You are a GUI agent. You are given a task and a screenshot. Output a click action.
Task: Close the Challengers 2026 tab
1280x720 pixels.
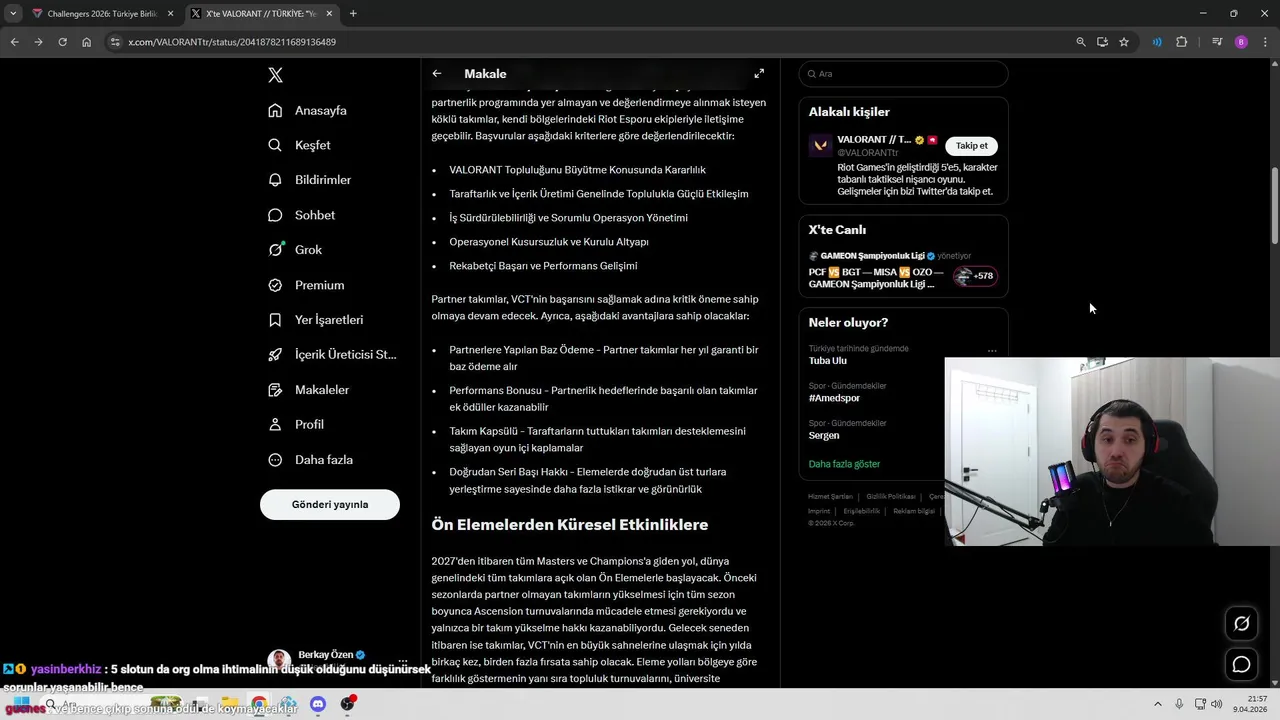[170, 14]
